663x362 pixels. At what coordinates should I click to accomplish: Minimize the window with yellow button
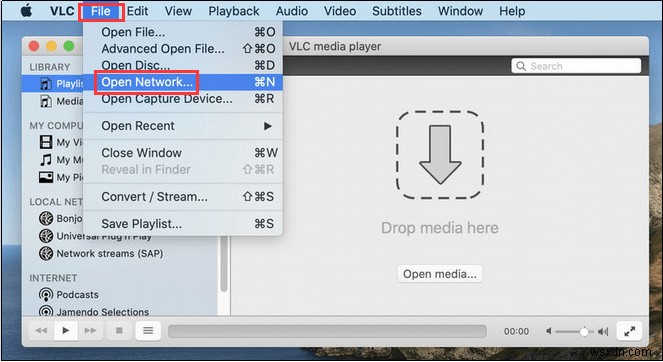click(51, 46)
